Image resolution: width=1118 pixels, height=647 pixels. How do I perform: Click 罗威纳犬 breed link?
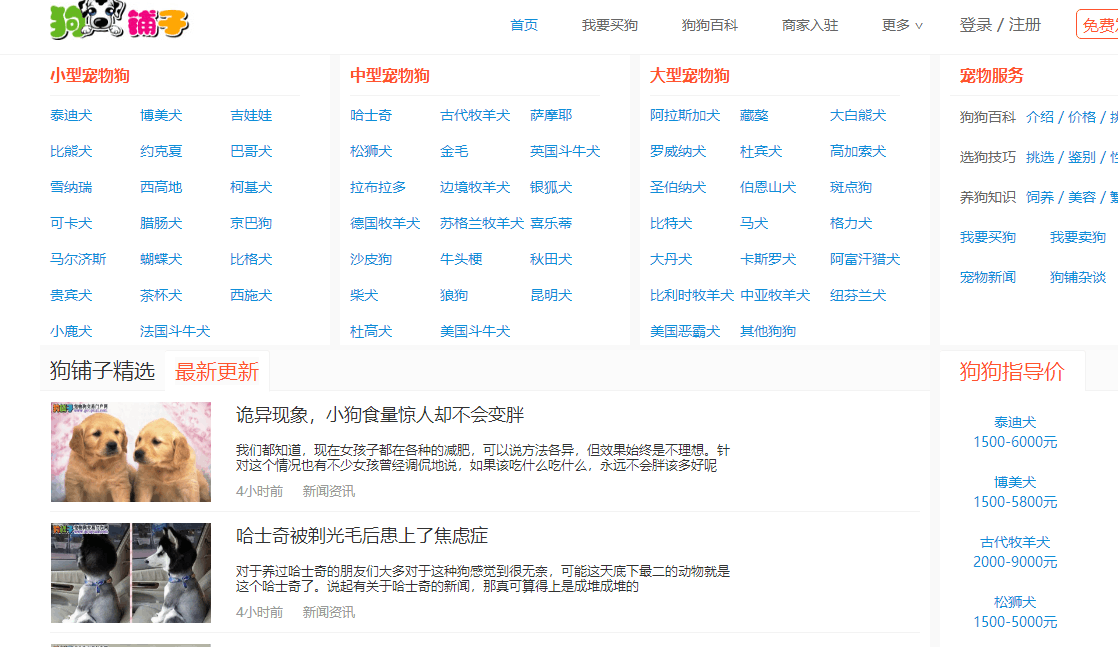678,151
